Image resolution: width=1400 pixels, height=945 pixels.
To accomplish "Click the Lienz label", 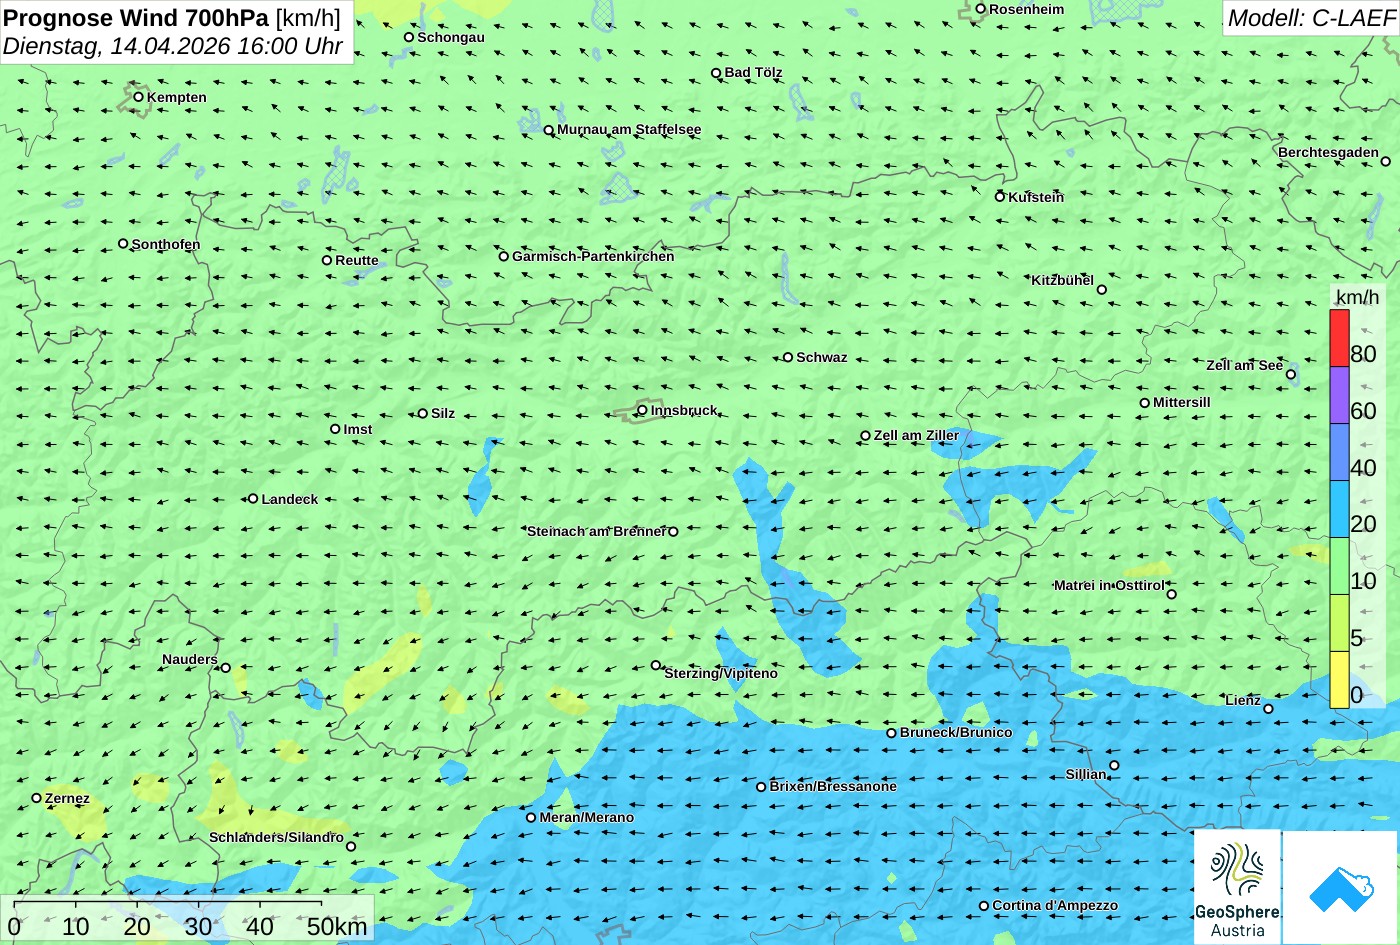I will pos(1243,700).
